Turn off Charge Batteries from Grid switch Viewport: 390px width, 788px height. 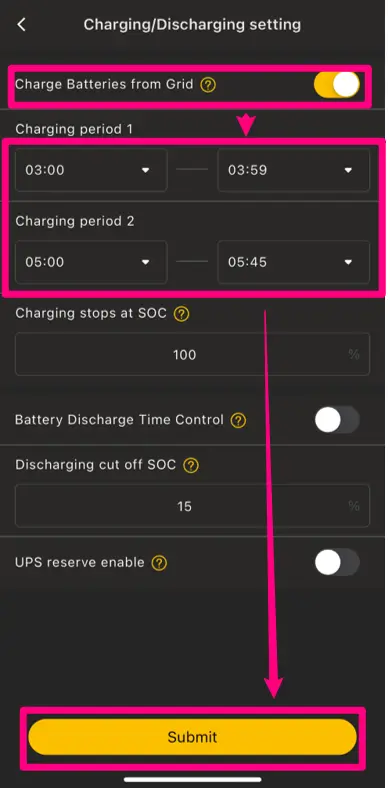coord(337,84)
